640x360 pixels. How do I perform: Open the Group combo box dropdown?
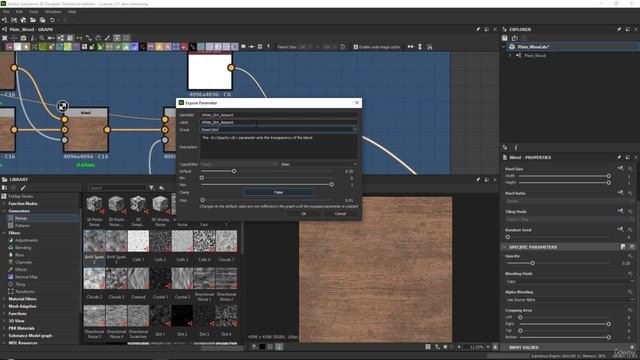354,130
